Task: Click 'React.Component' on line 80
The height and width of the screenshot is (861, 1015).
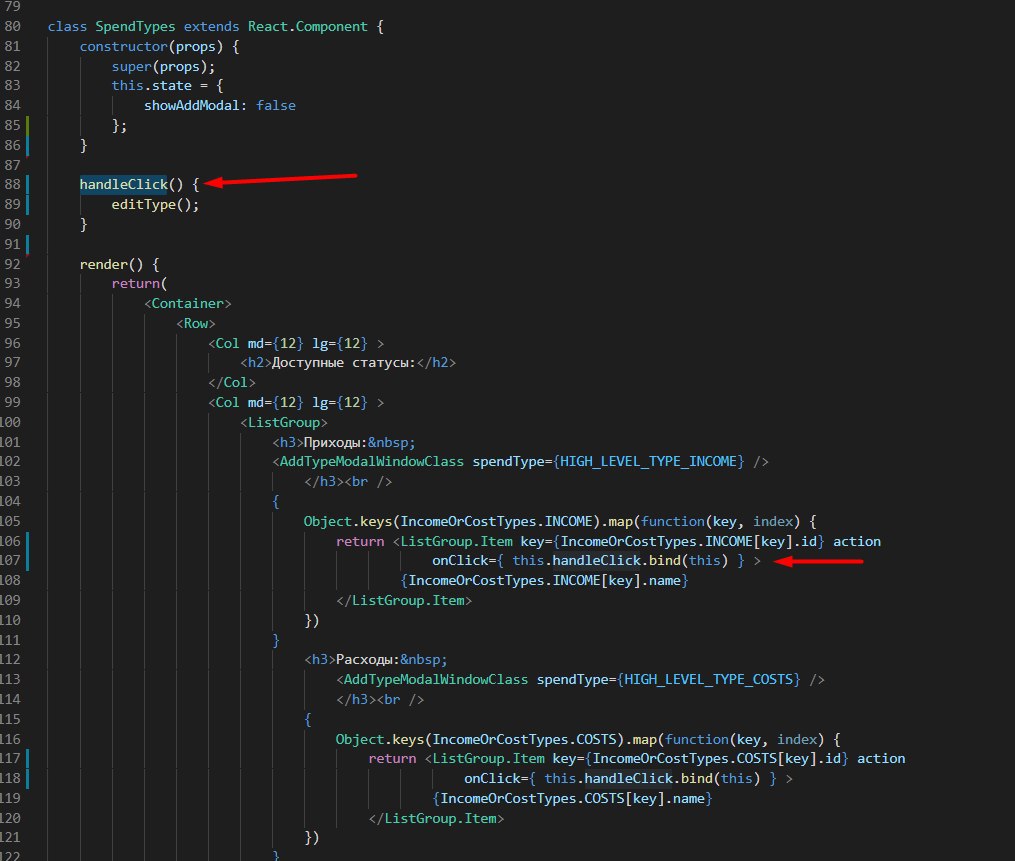Action: [x=307, y=27]
